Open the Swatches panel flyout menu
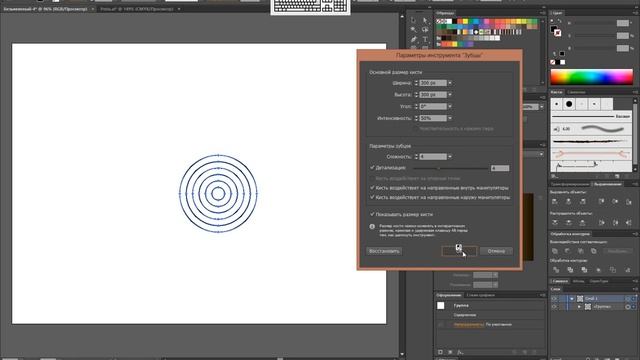The width and height of the screenshot is (640, 360). 542,13
